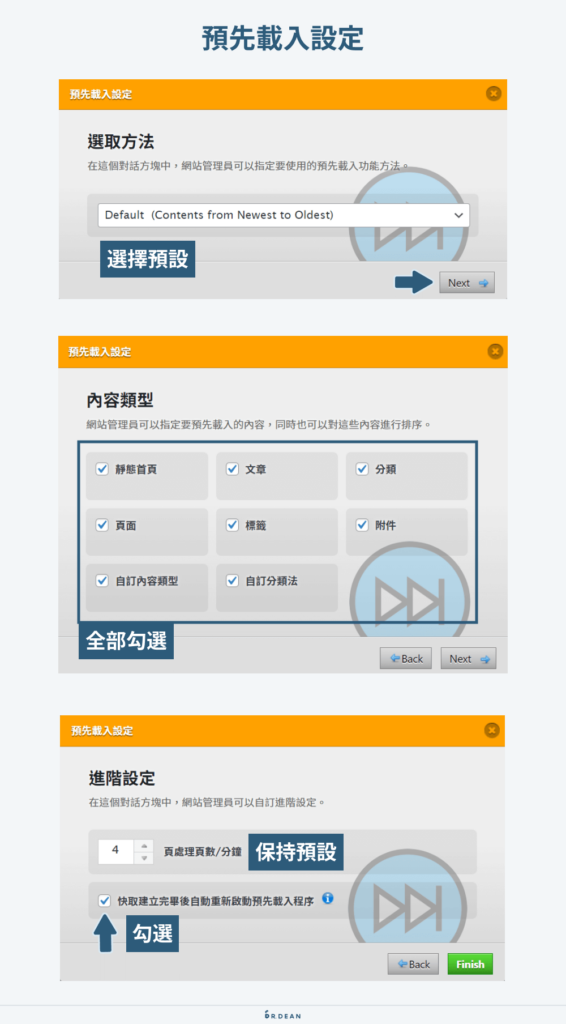
Task: Click the blue info icon
Action: coord(328,899)
